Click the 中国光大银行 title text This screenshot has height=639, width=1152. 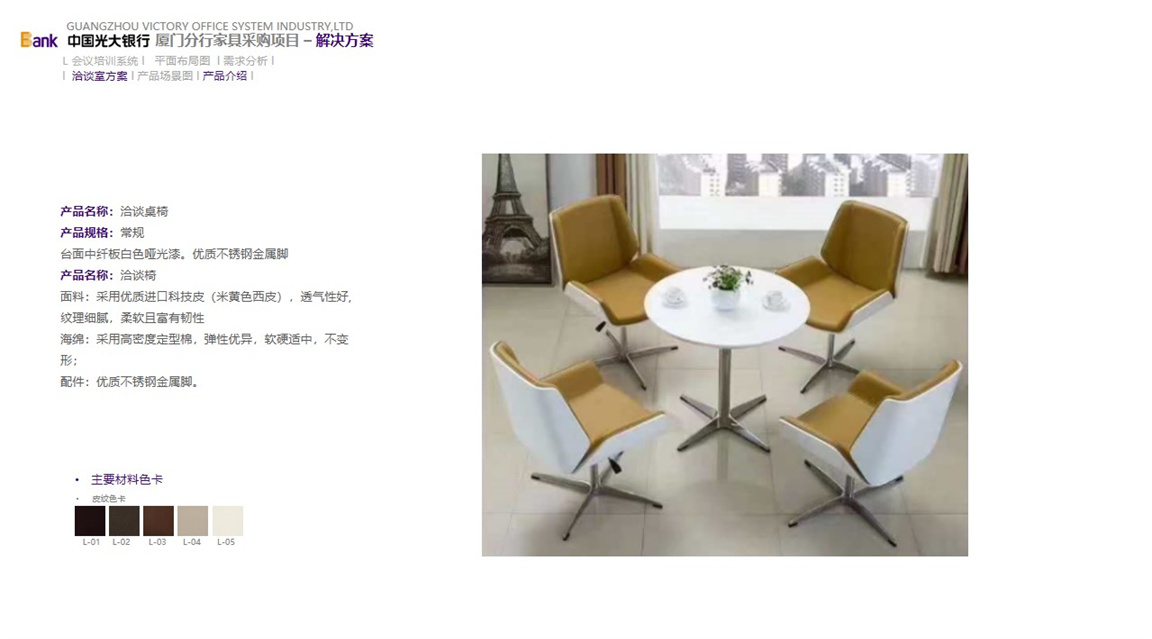[x=109, y=41]
